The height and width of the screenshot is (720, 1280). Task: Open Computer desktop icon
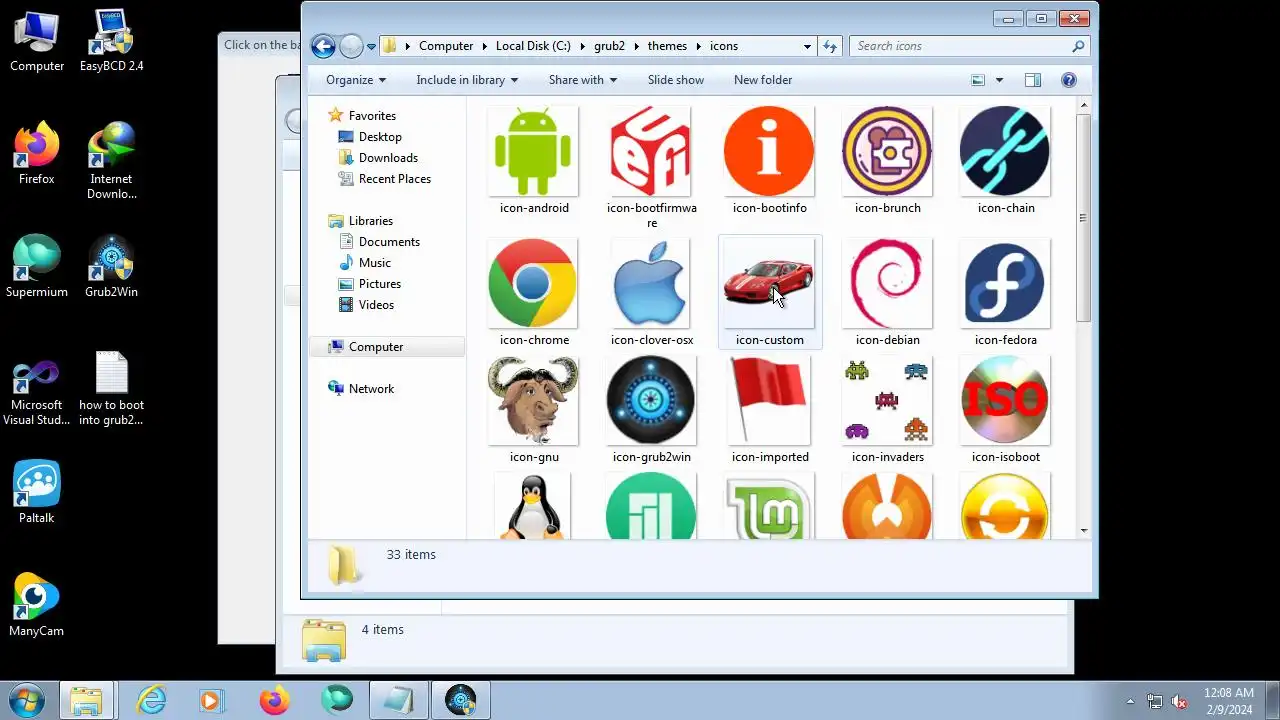pyautogui.click(x=37, y=41)
